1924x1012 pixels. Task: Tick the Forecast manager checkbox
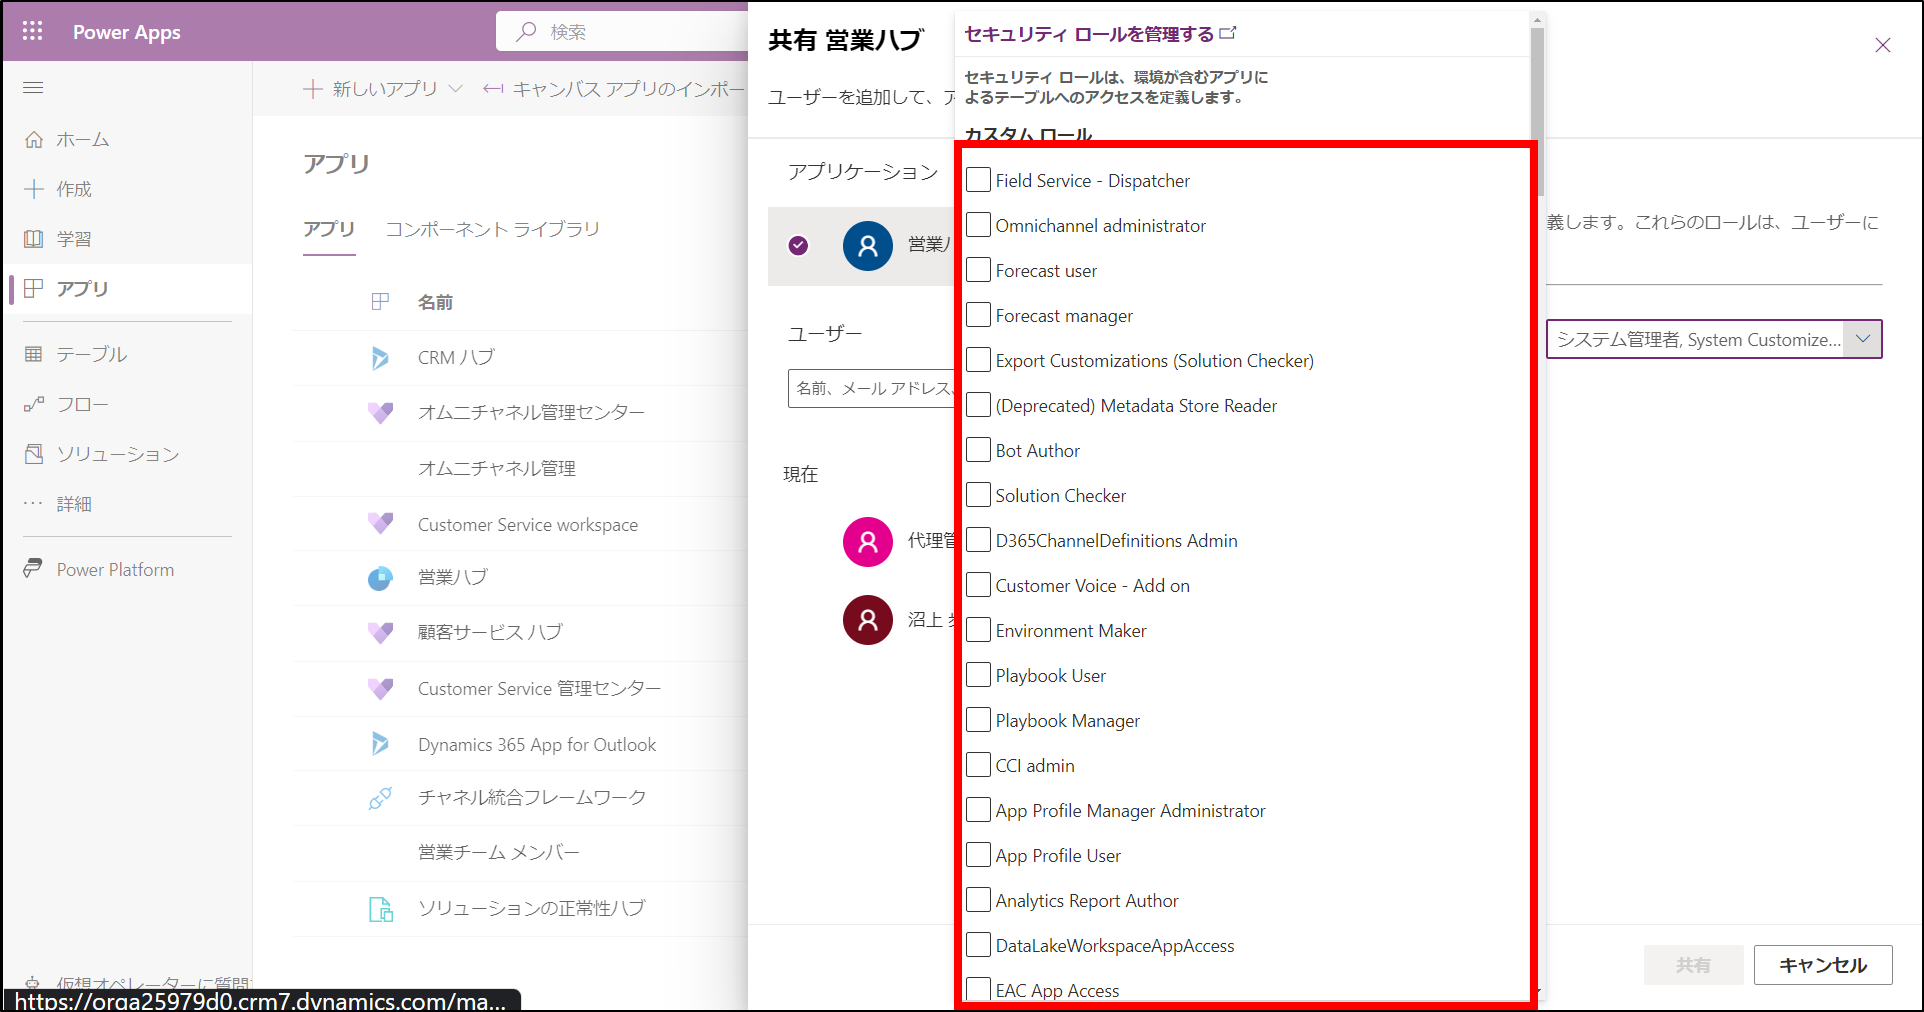(x=978, y=315)
